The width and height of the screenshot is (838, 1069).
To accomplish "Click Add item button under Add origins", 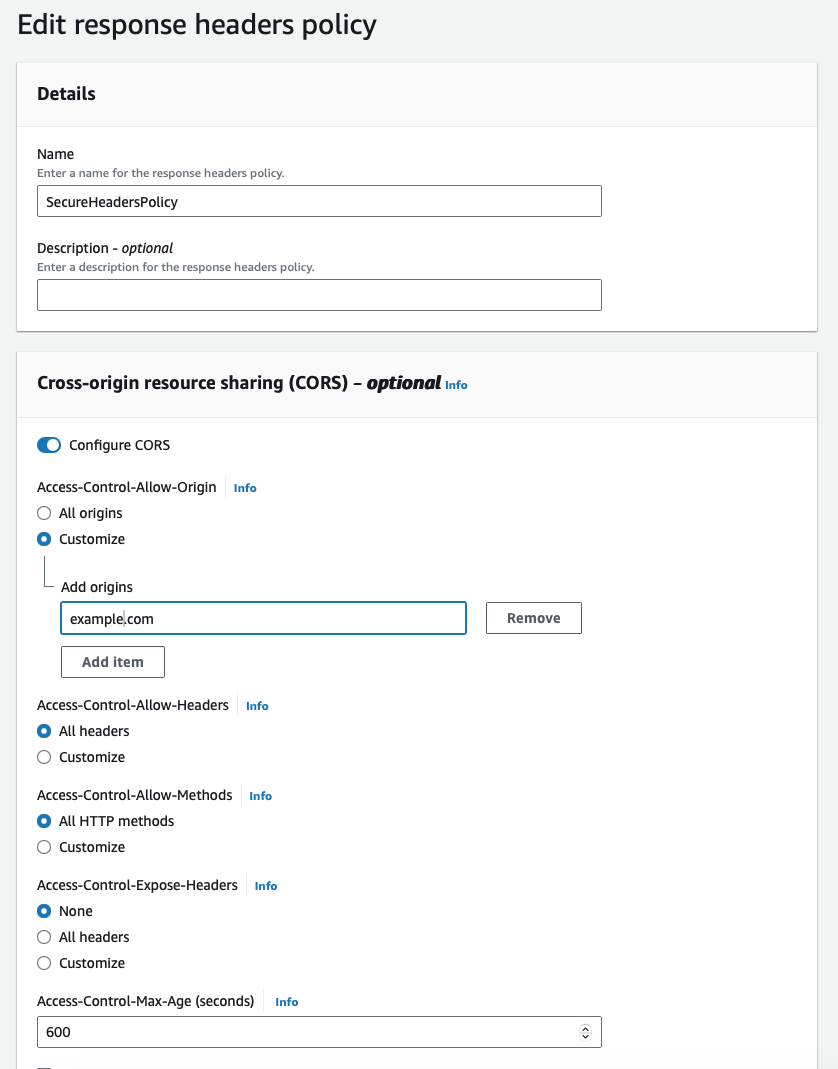I will click(x=113, y=662).
